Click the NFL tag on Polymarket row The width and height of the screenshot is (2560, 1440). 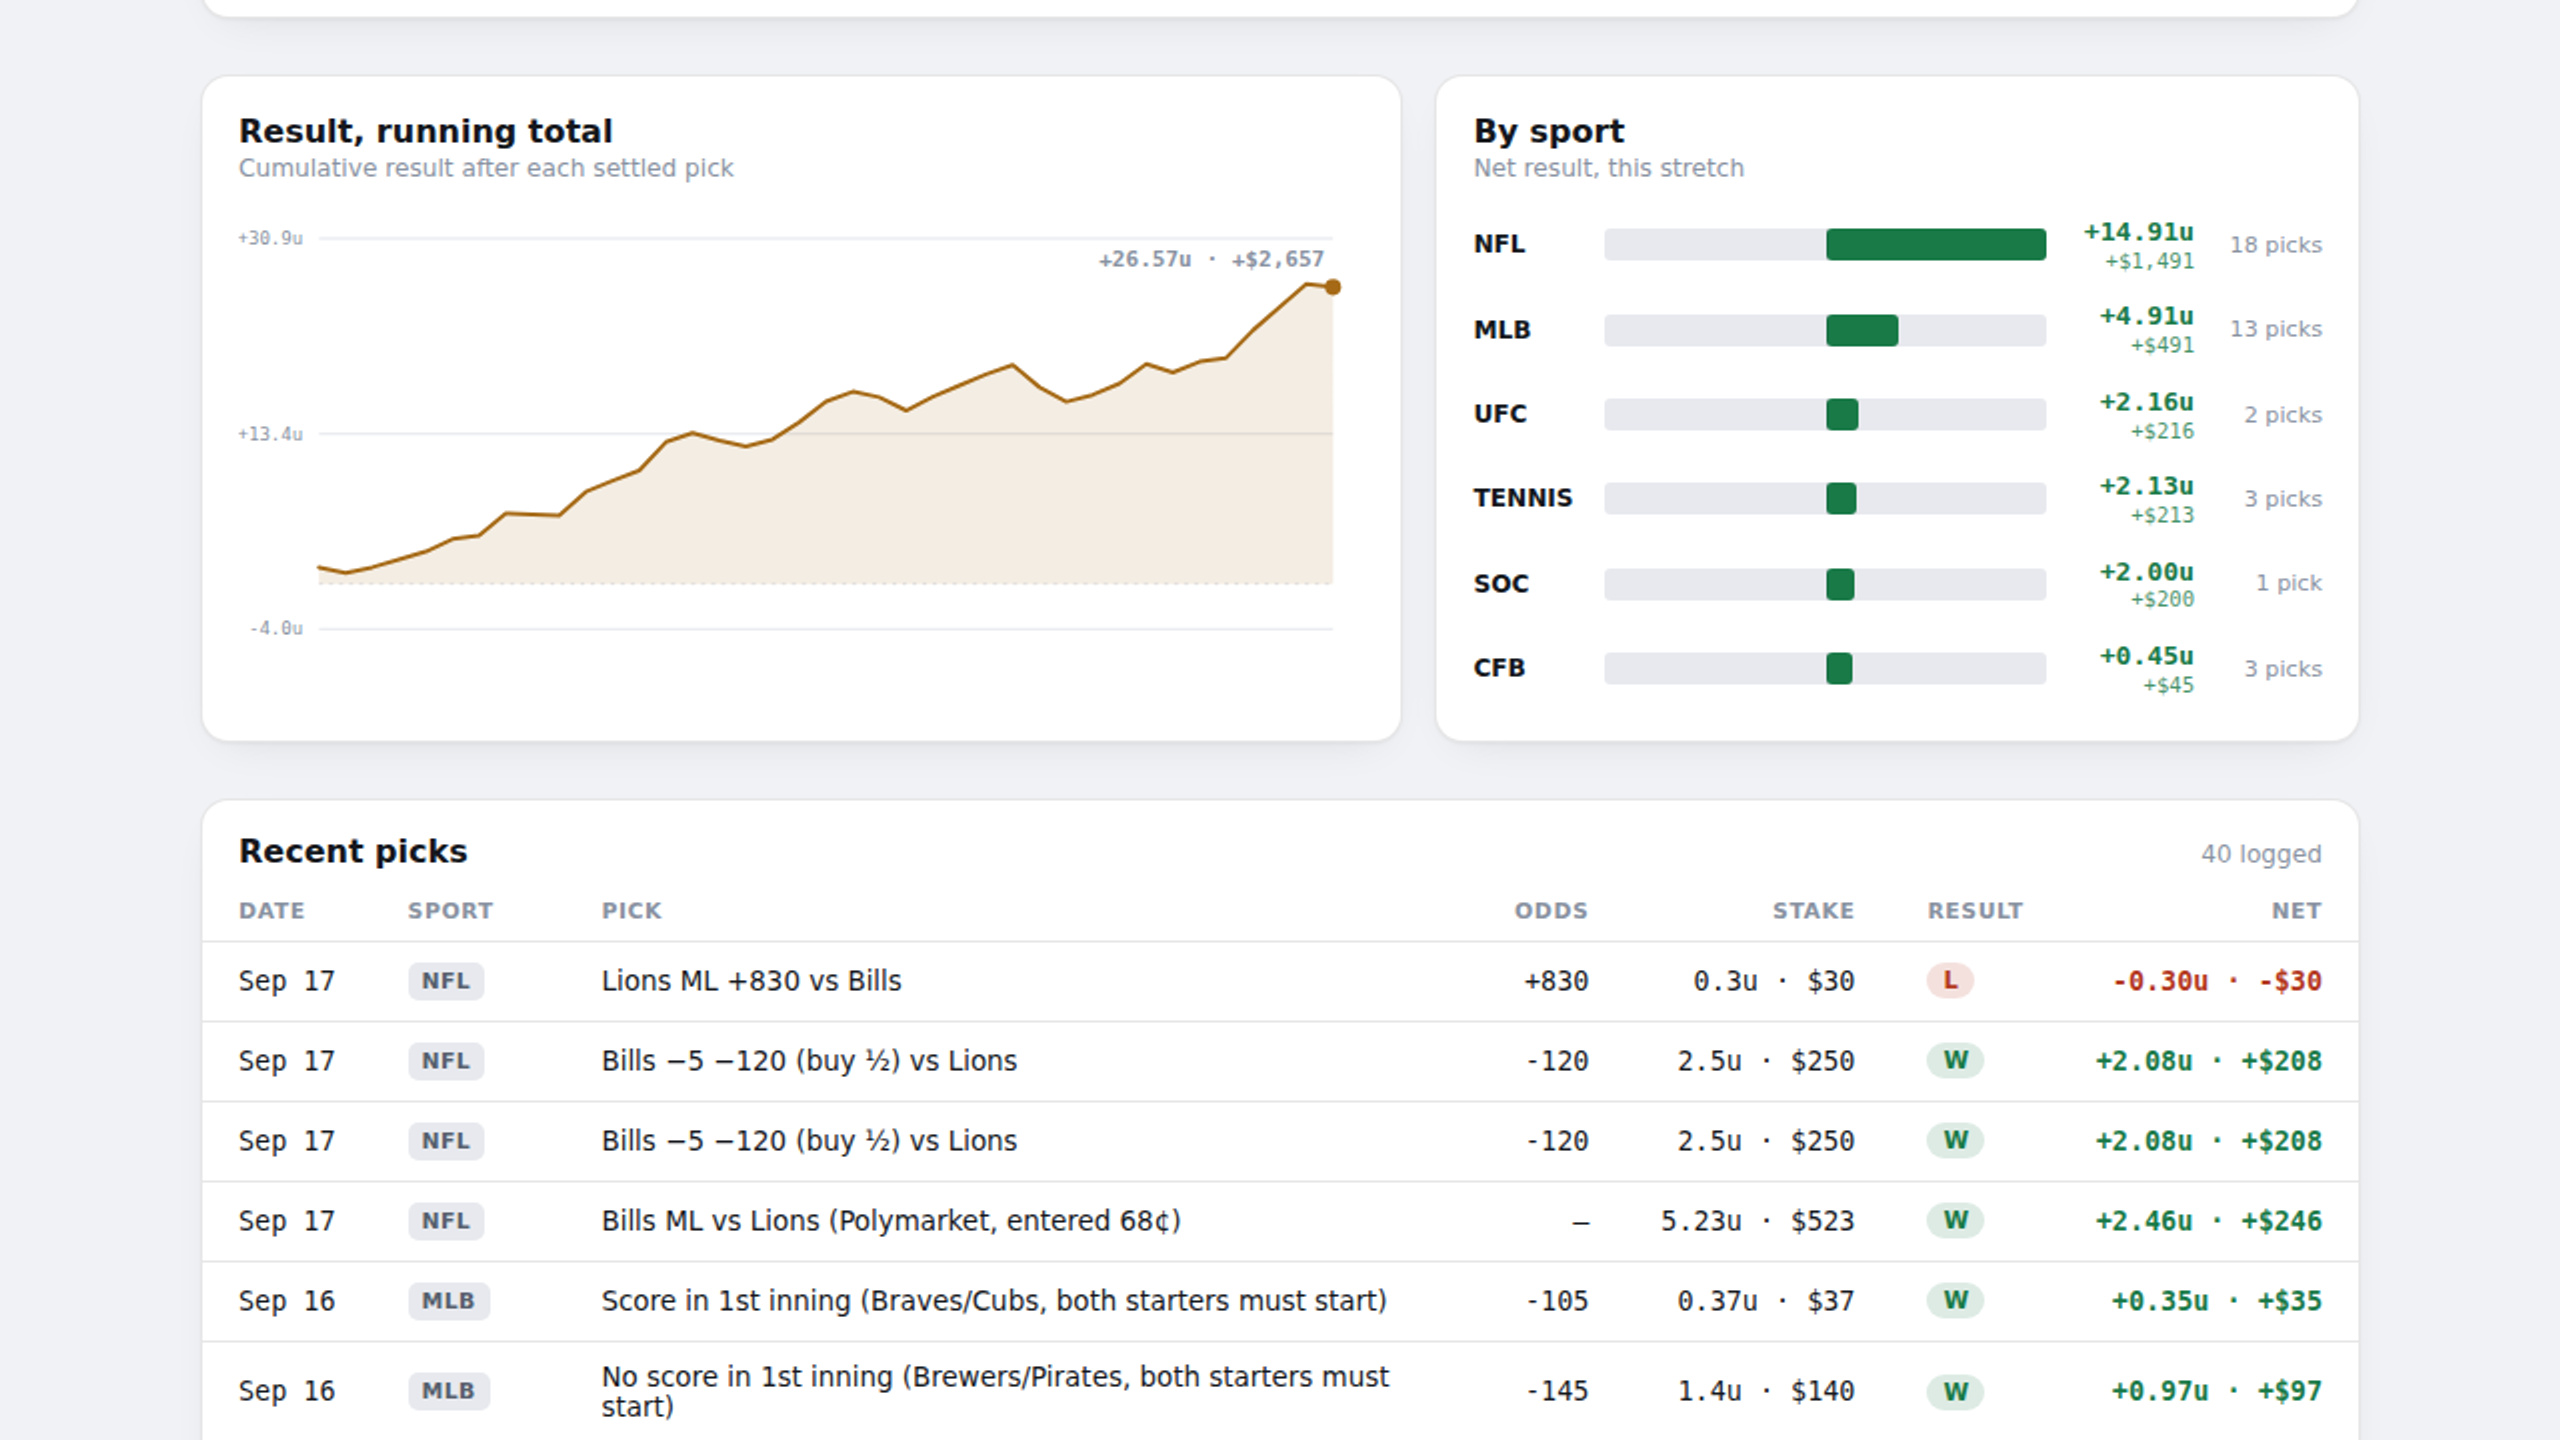click(x=446, y=1221)
